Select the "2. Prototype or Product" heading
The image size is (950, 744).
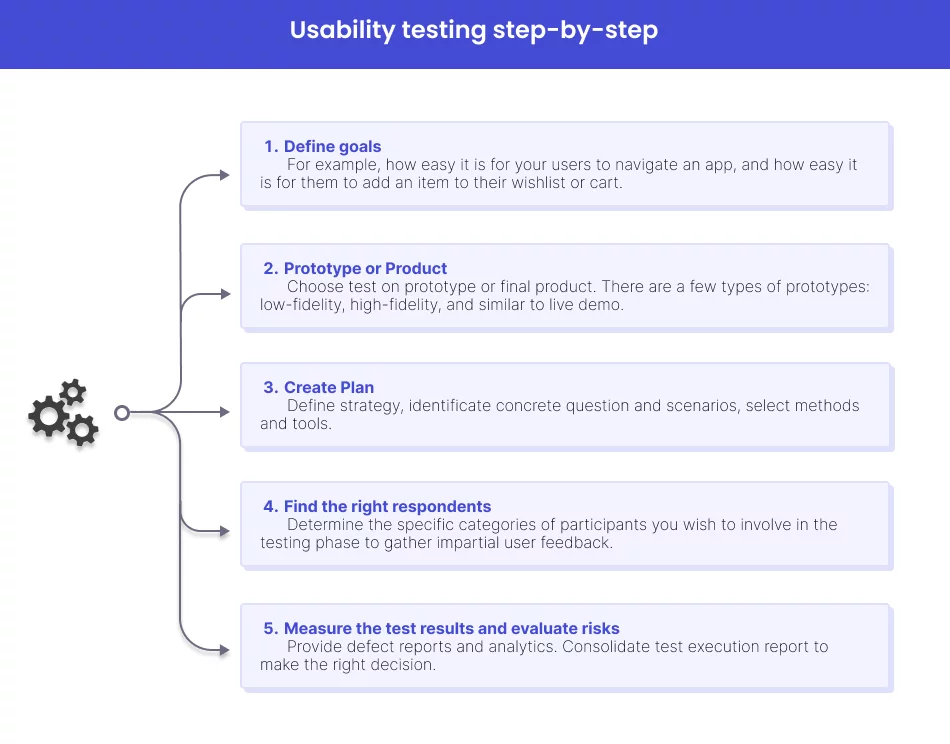355,268
